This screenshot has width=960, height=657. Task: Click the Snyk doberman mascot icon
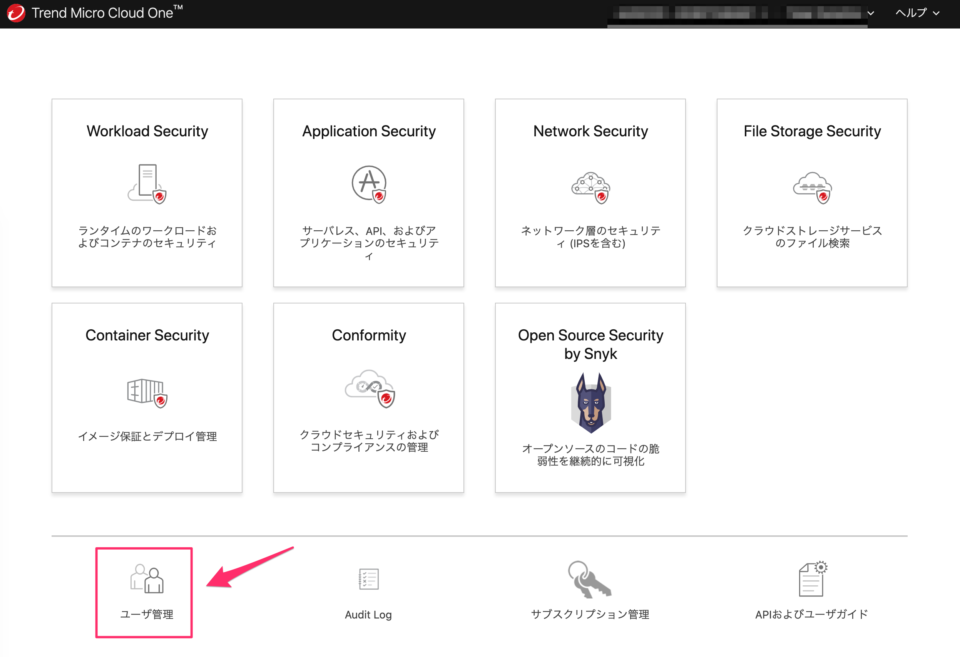[x=590, y=404]
